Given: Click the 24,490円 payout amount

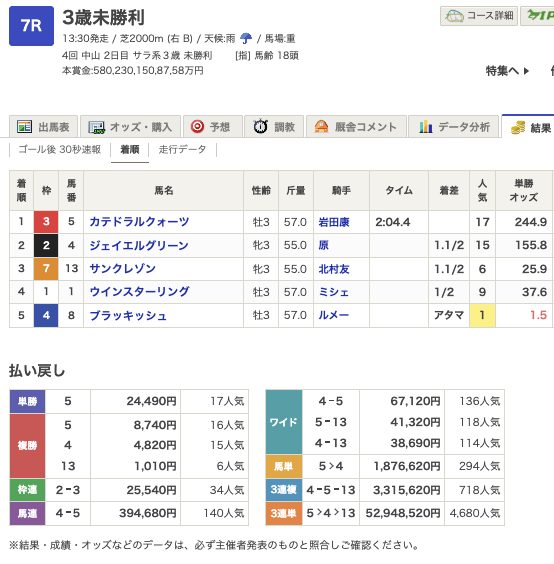Looking at the screenshot, I should pyautogui.click(x=151, y=401).
